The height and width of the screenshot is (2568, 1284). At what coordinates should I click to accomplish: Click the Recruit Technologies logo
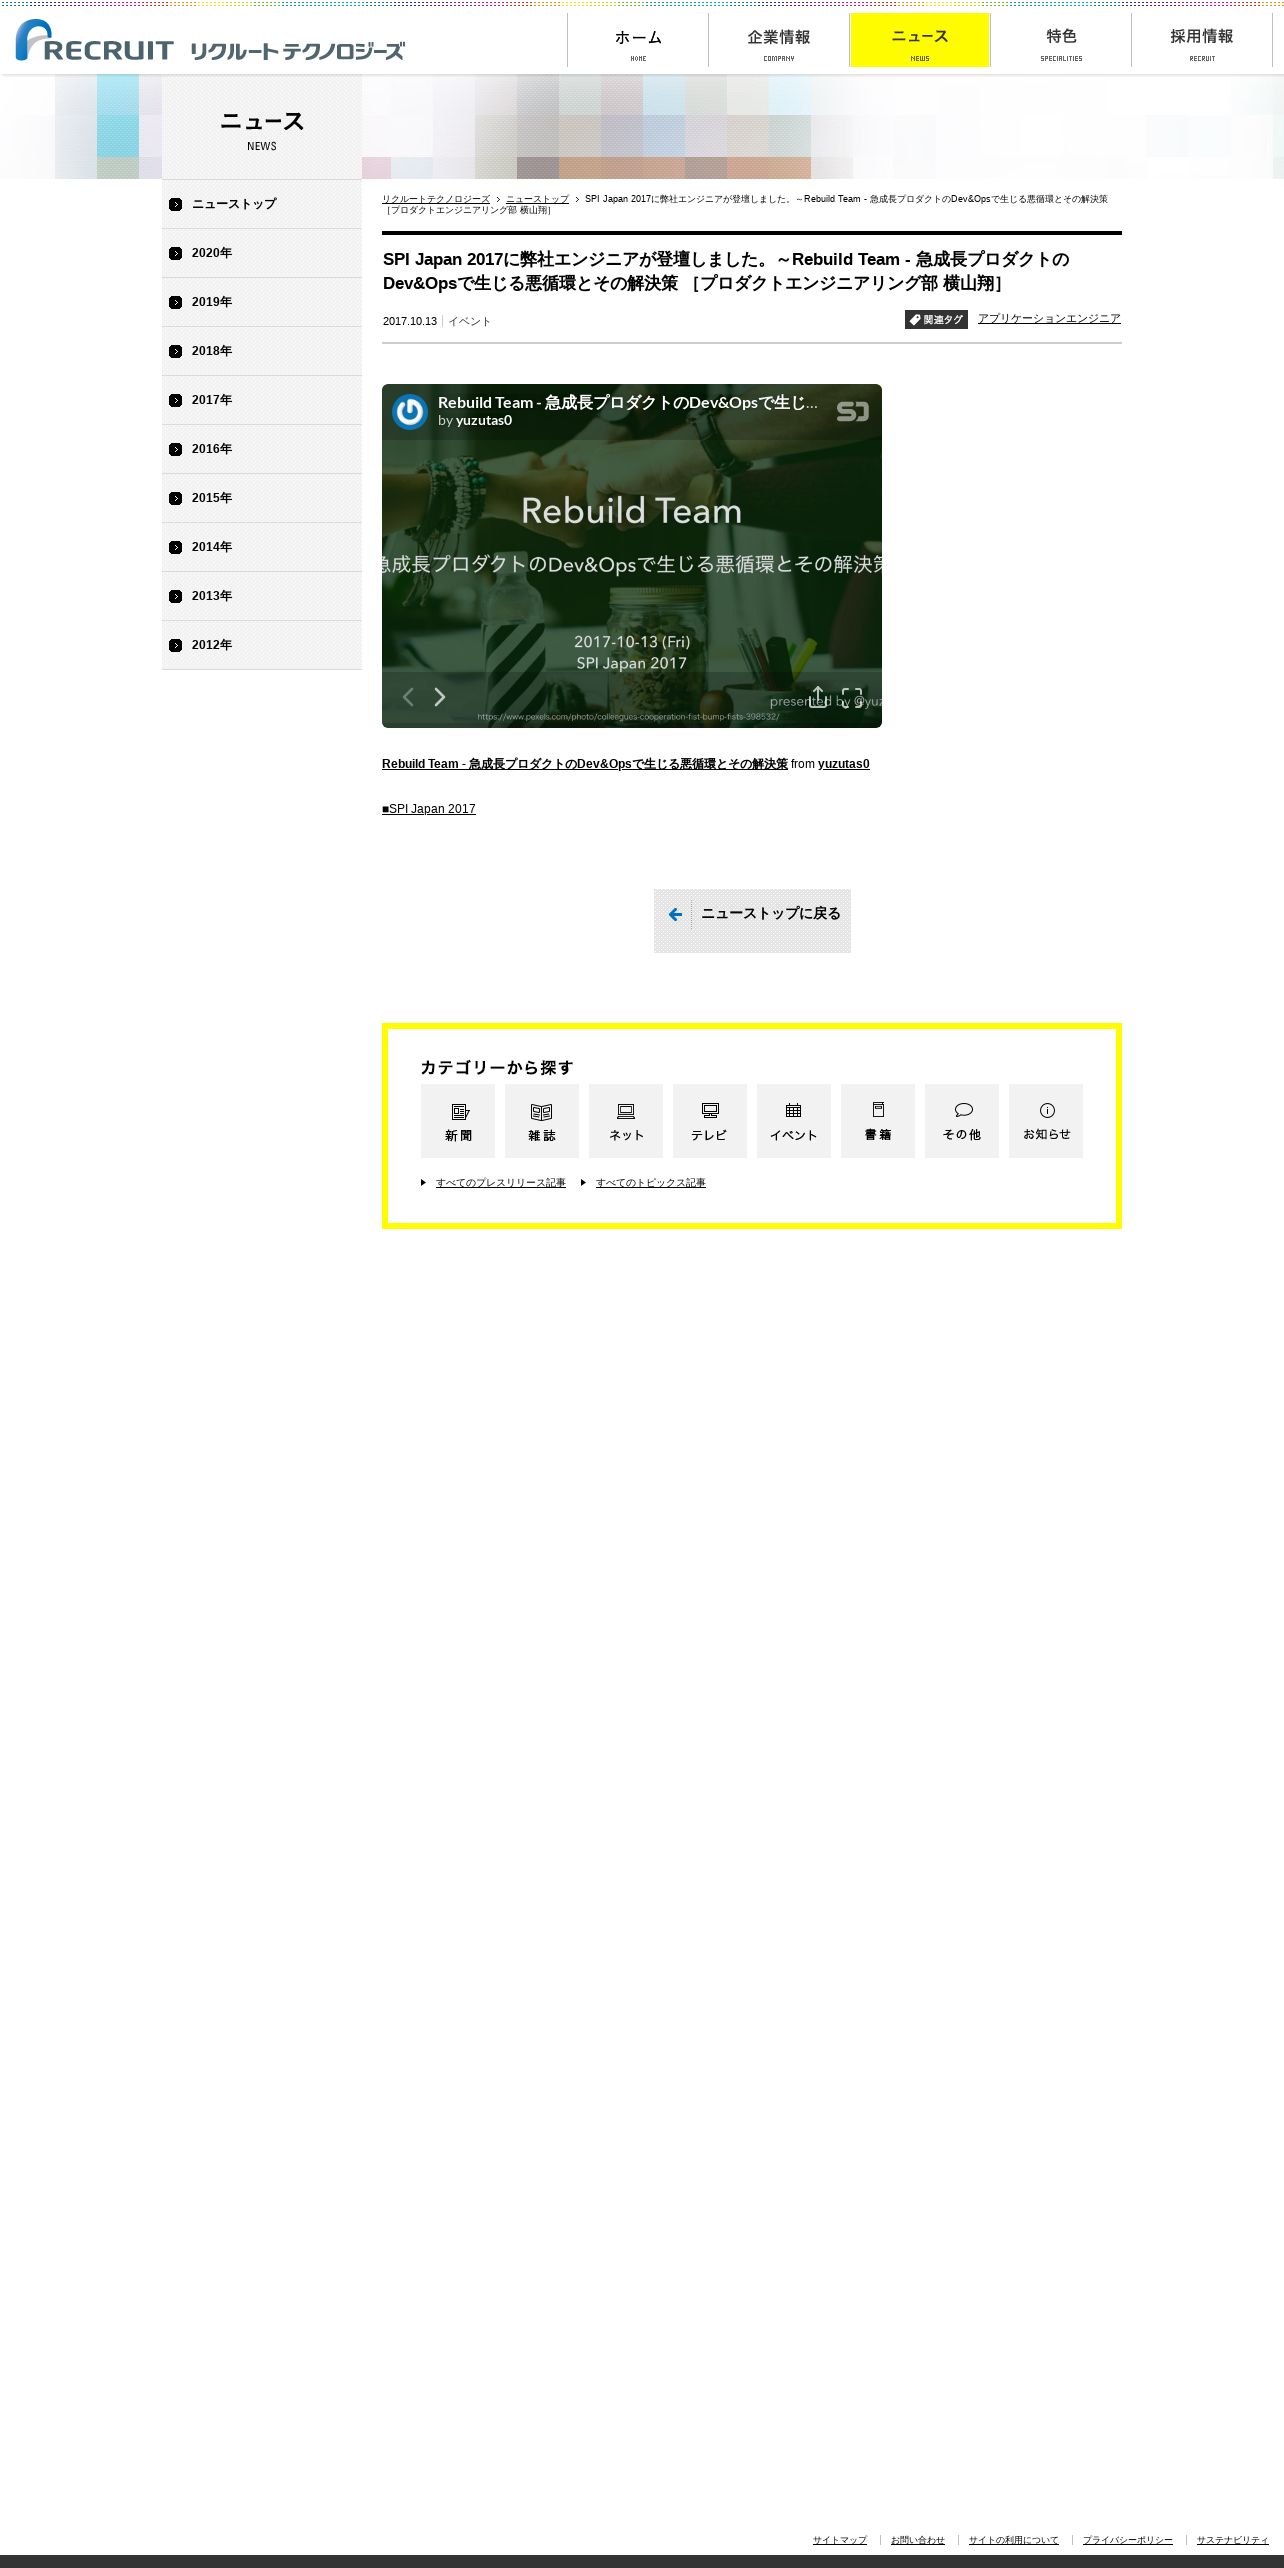click(x=210, y=41)
